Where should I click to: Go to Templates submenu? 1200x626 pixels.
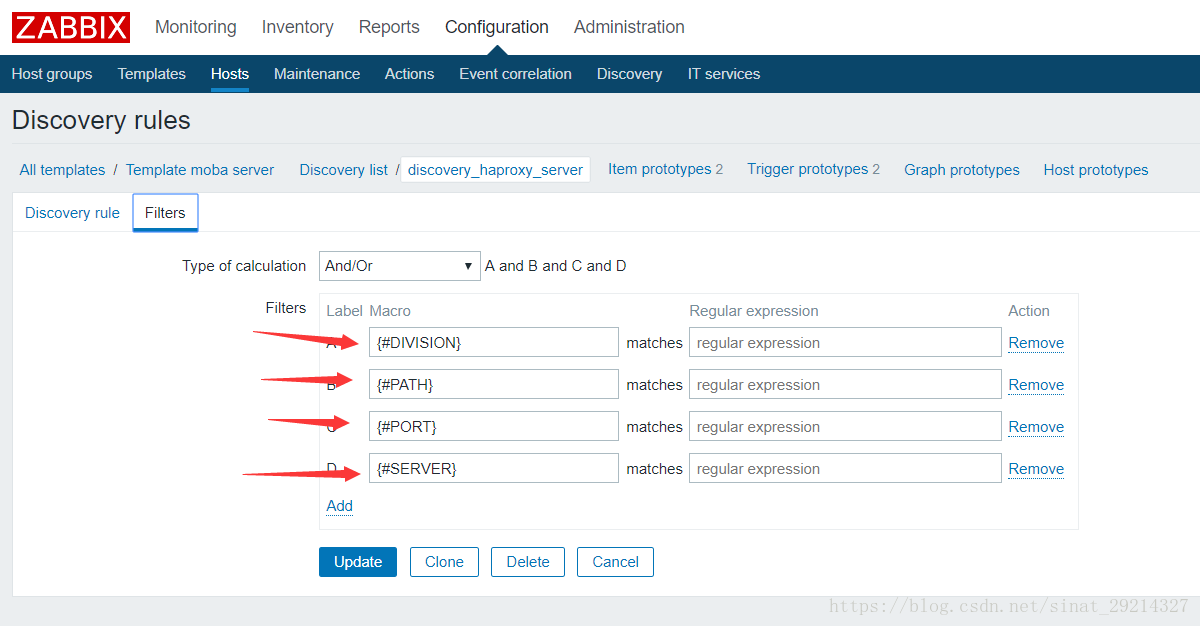coord(152,74)
